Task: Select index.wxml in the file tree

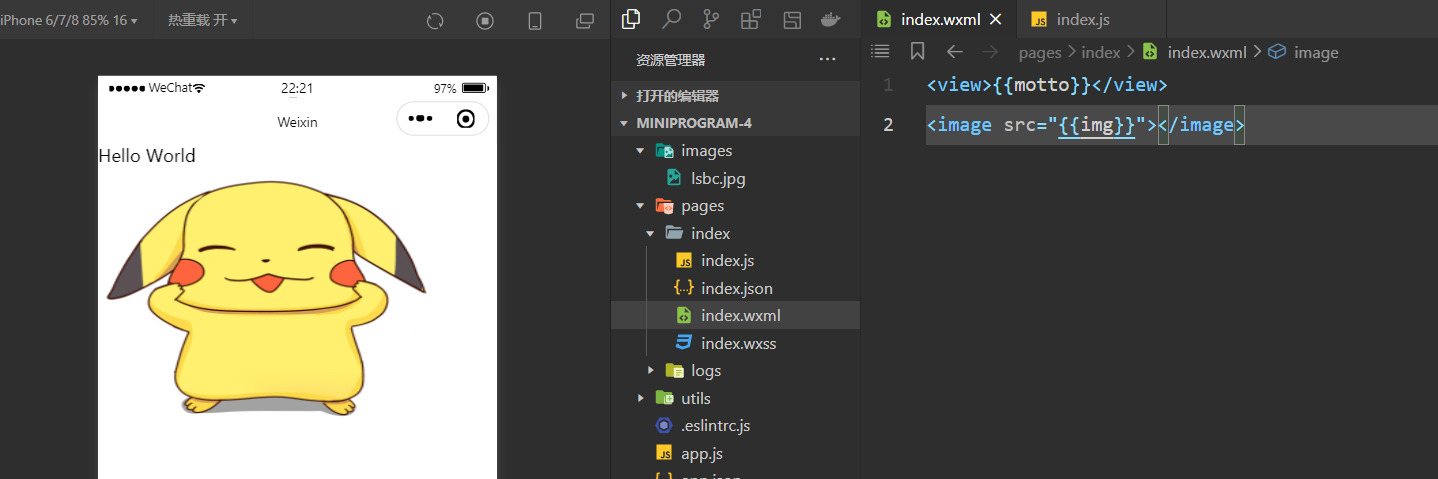Action: [x=735, y=316]
